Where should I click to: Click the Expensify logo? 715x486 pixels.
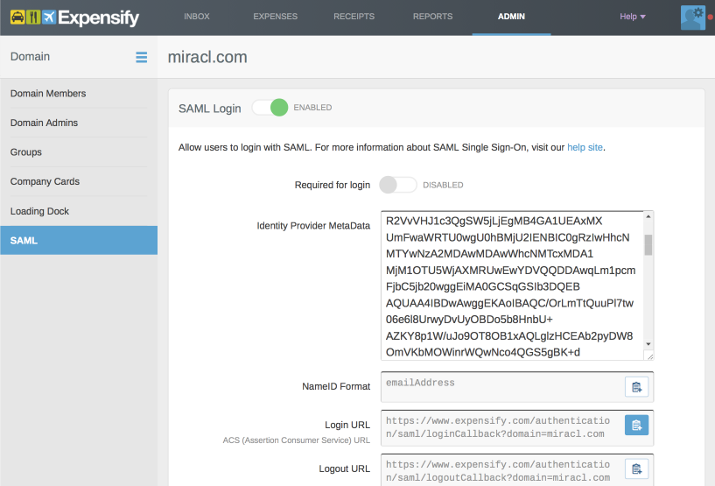pos(74,17)
